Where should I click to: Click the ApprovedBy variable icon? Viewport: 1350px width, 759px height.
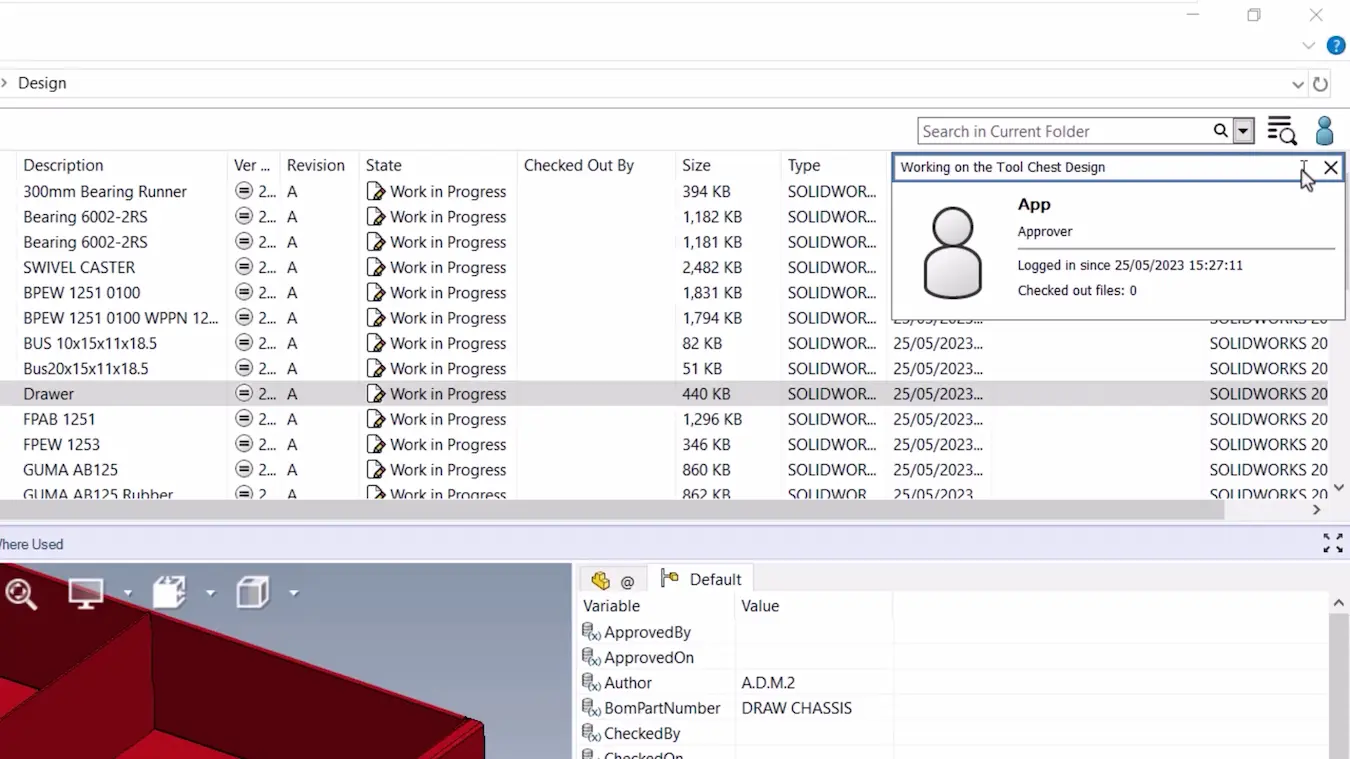tap(590, 631)
